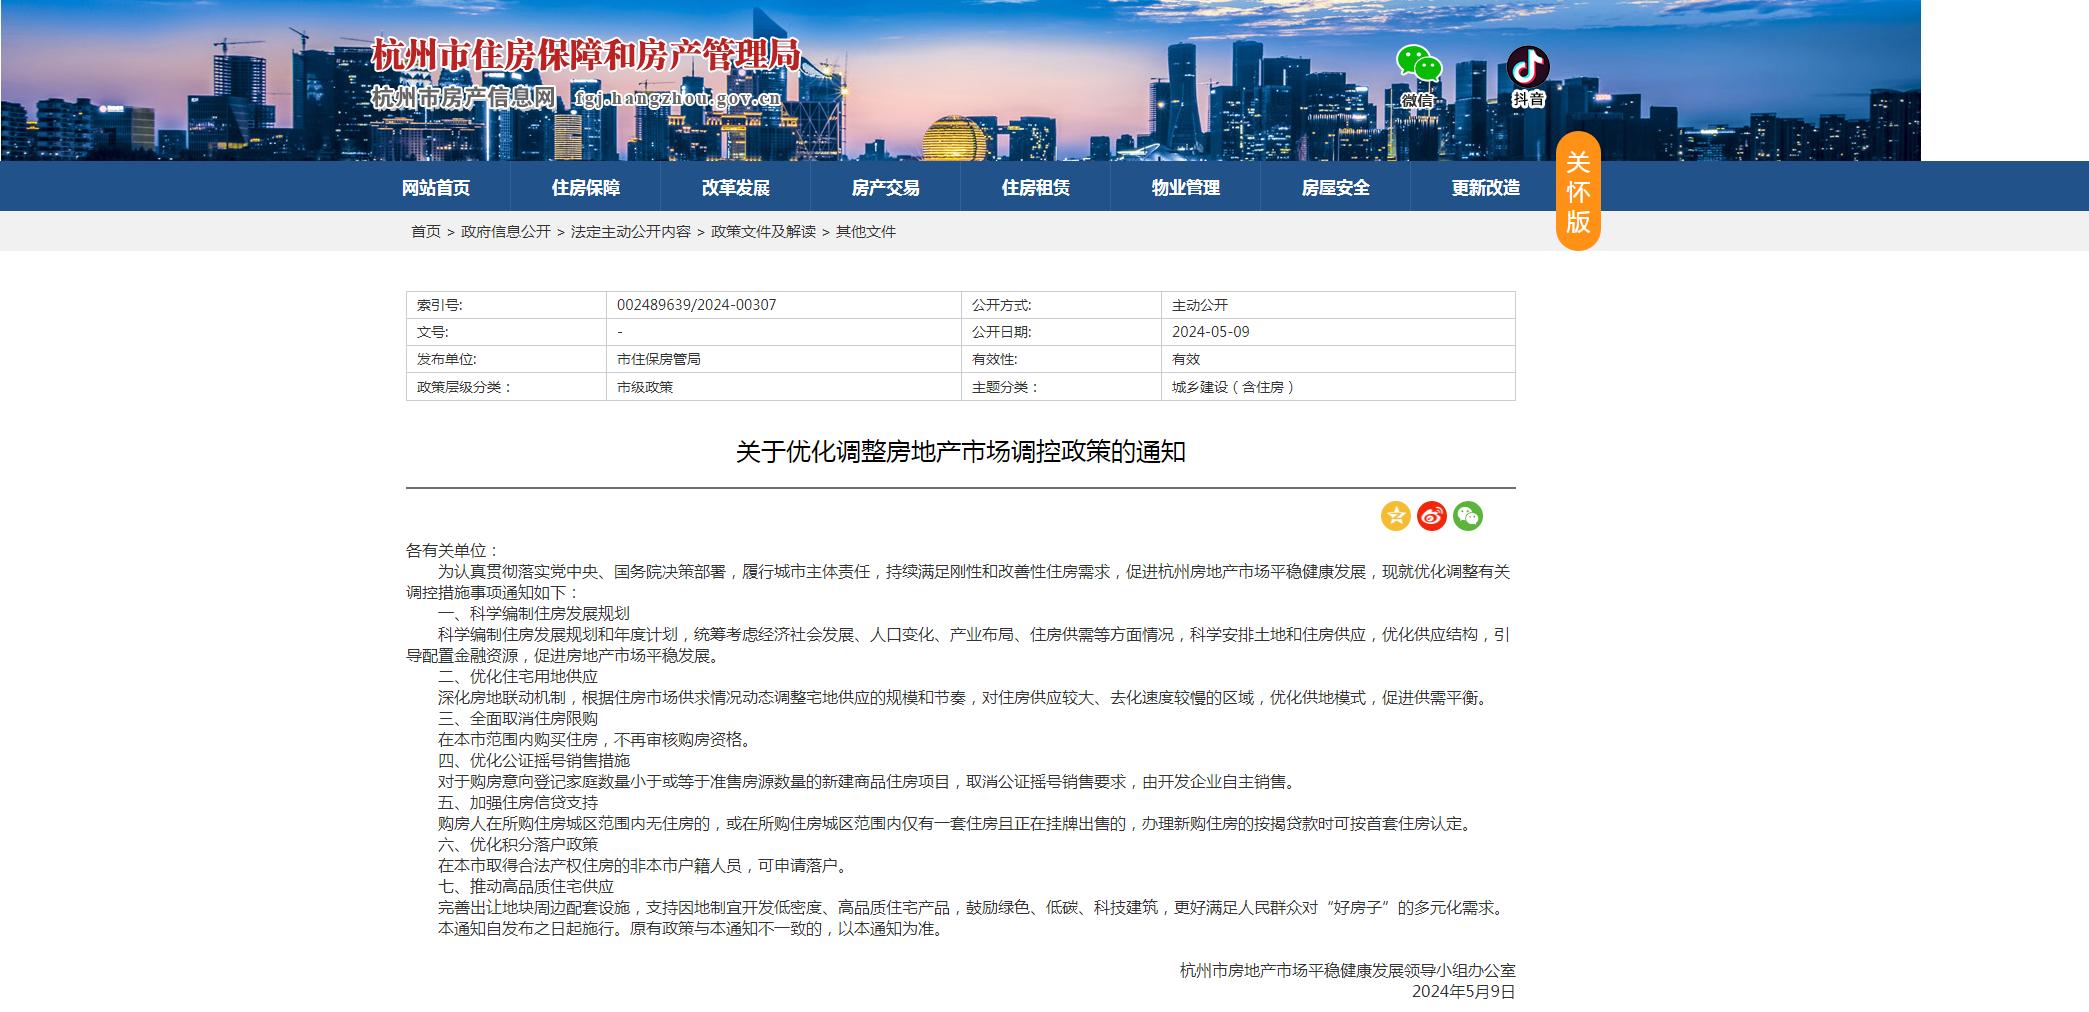Open the 住房保障 nav menu
Viewport: 2089px width, 1012px height.
(x=586, y=187)
